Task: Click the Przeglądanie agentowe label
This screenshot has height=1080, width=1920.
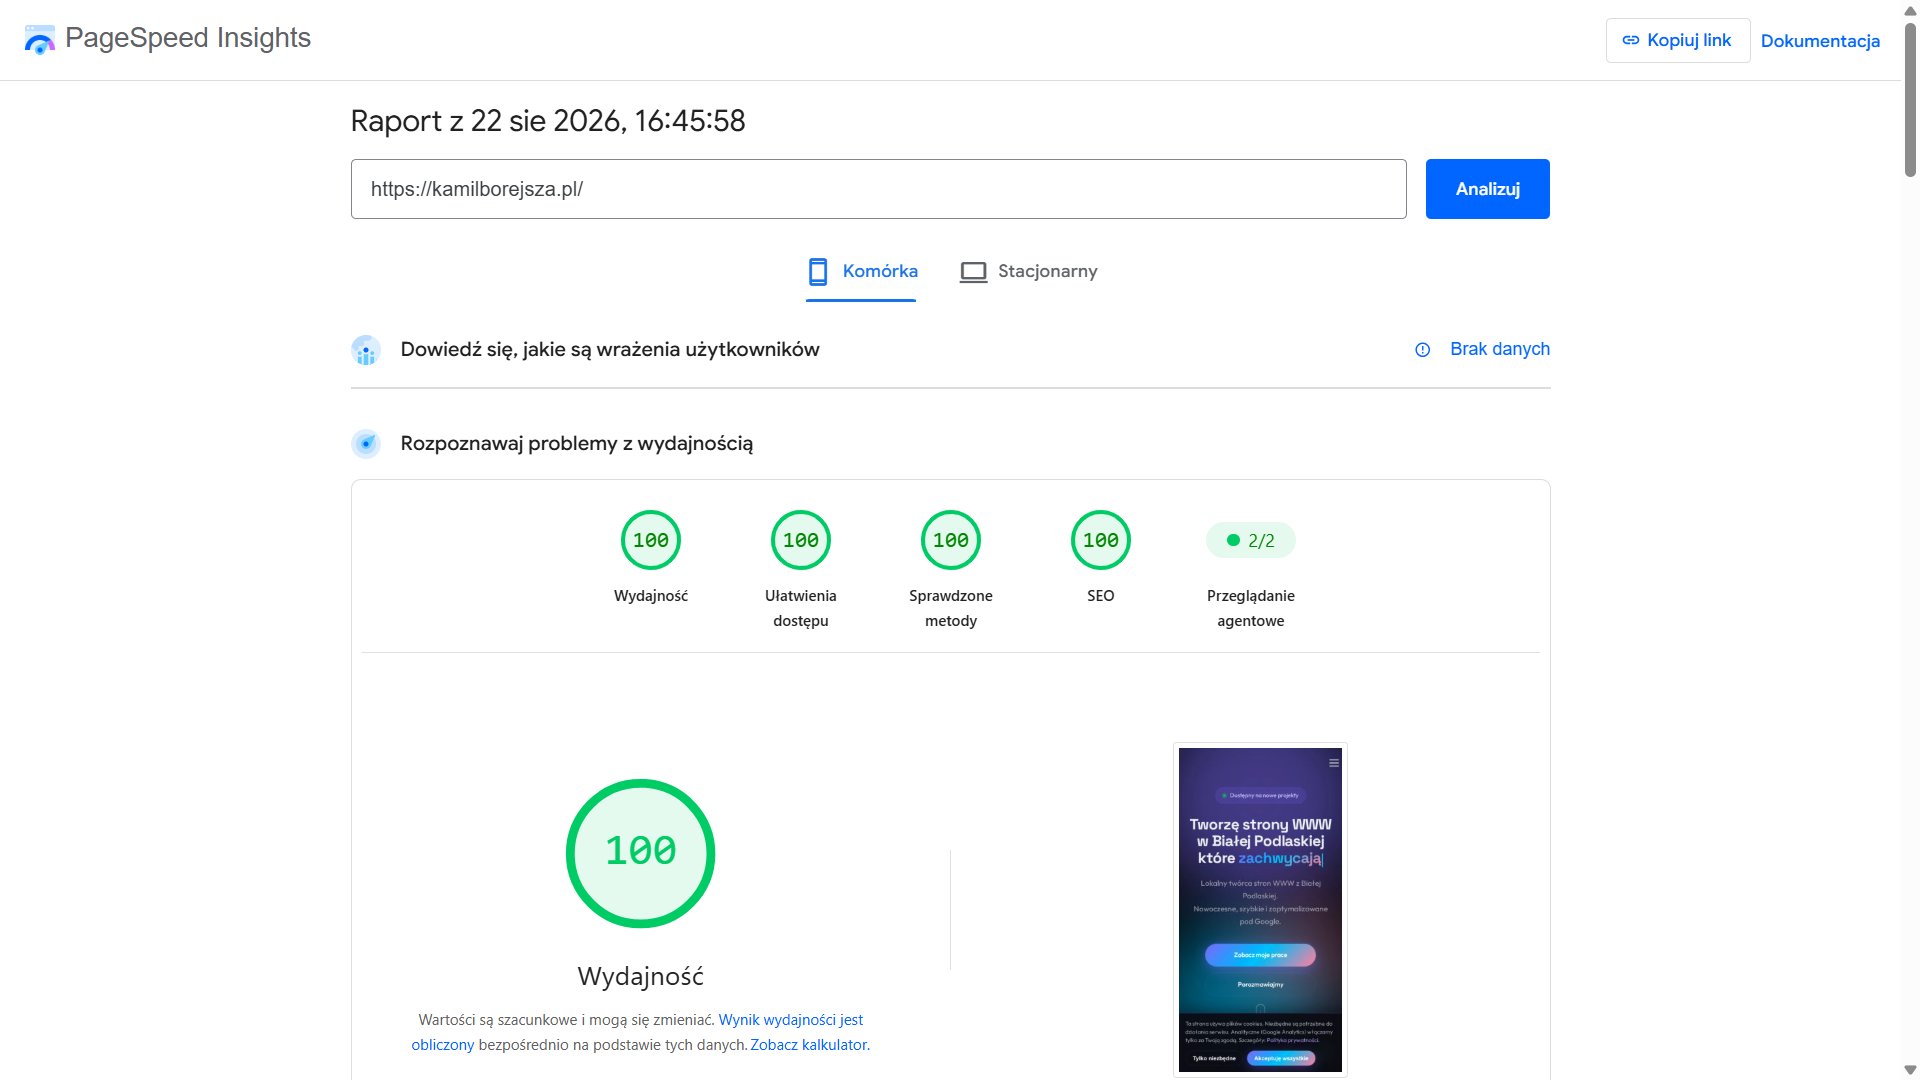Action: point(1251,608)
